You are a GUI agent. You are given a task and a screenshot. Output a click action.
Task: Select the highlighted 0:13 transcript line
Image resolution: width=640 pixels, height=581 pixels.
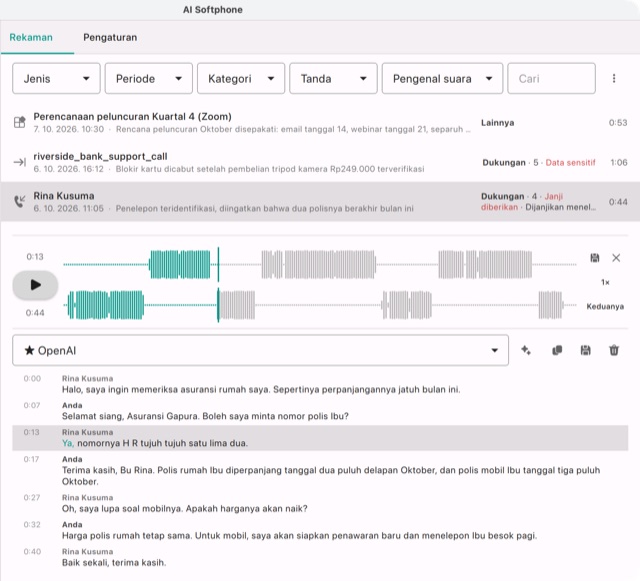pyautogui.click(x=320, y=438)
